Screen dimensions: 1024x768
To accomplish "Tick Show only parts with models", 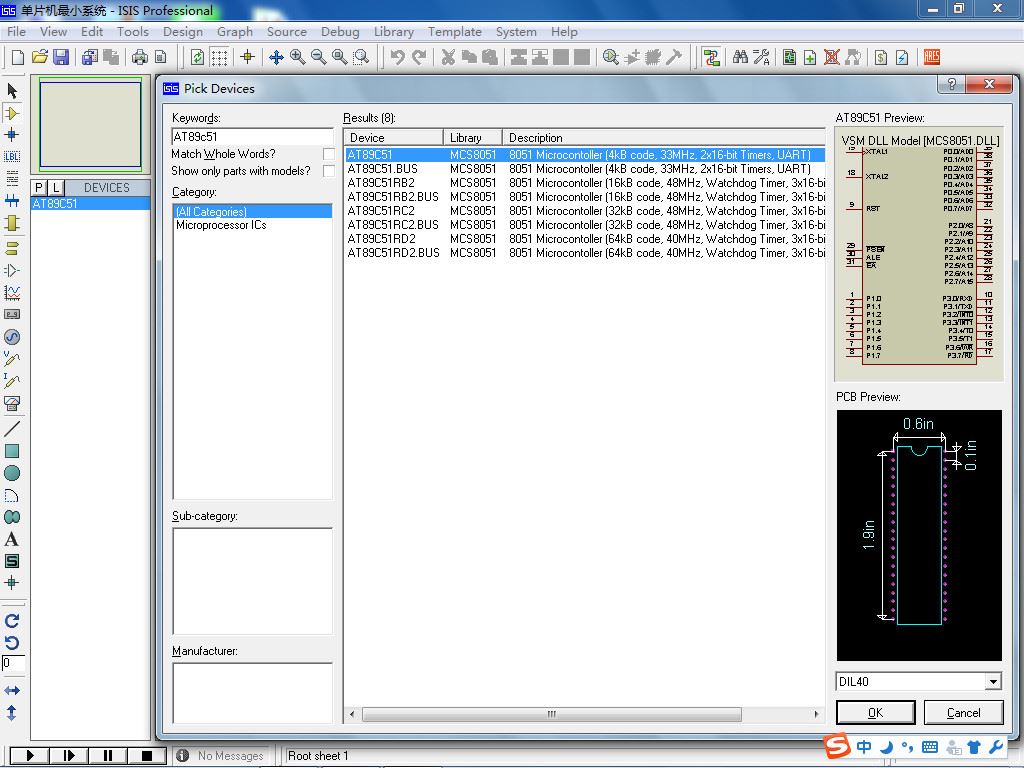I will pos(328,171).
